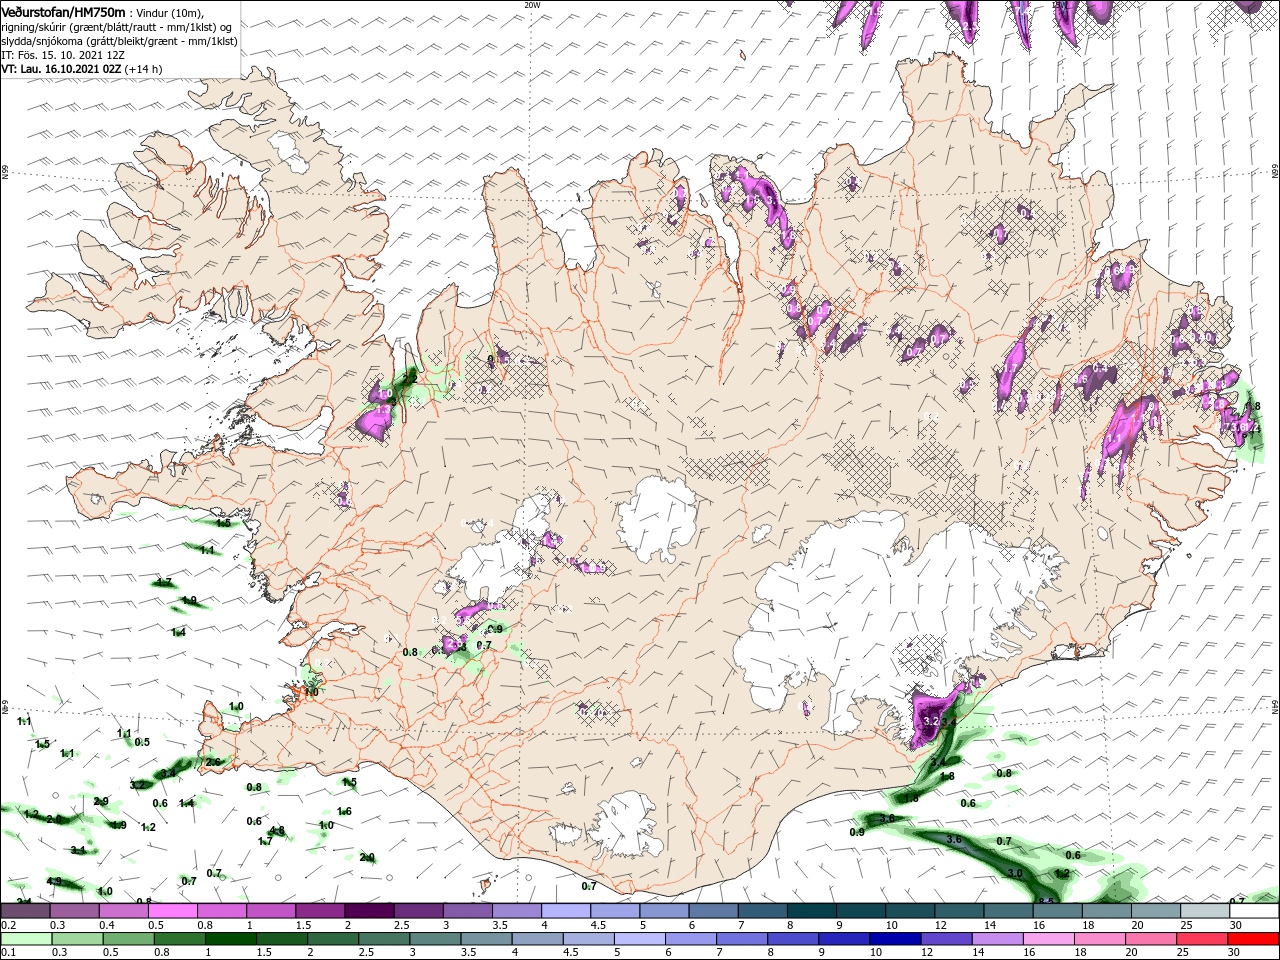Click the '2.9' precipitation value on the map

coord(101,801)
